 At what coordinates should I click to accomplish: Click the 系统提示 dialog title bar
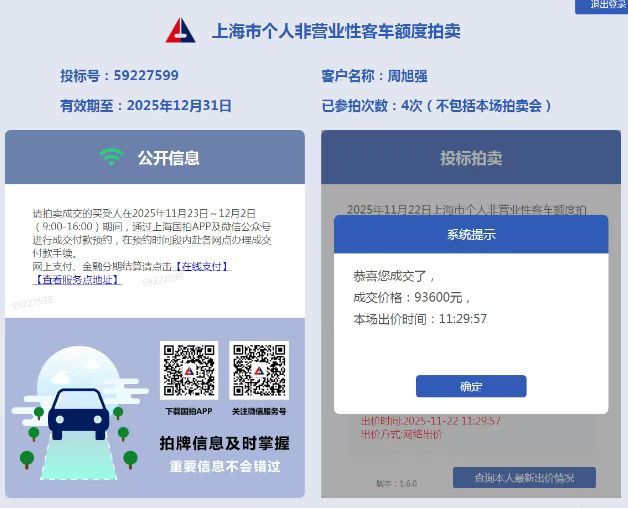[x=471, y=234]
